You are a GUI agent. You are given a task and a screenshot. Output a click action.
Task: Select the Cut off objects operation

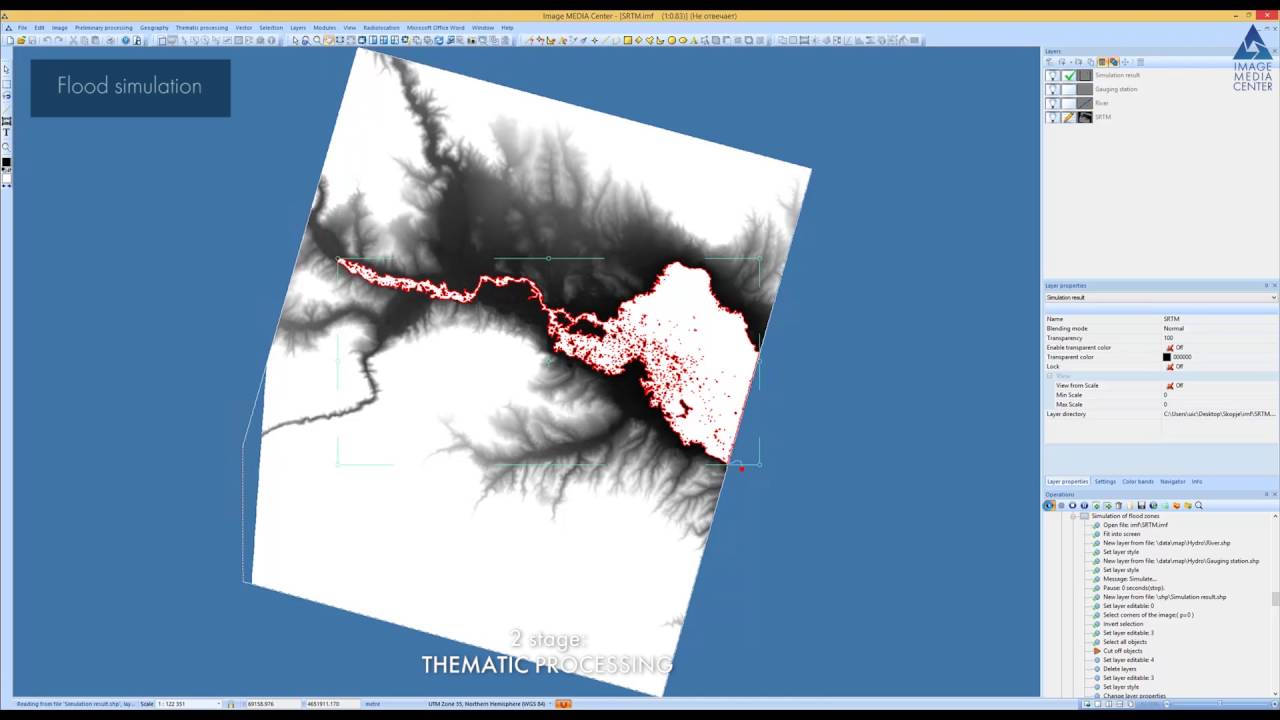pos(1123,651)
